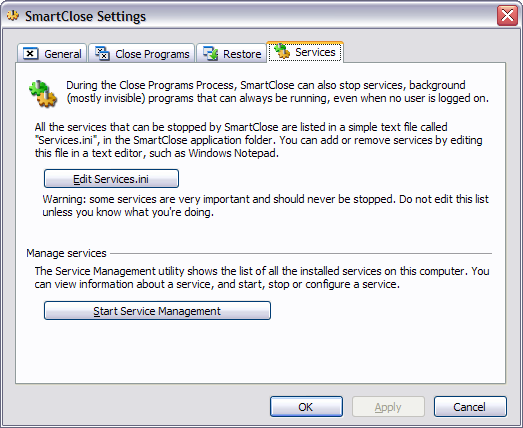Click the paragraph mentioning Windows Notepad
The width and height of the screenshot is (523, 428).
[258, 140]
